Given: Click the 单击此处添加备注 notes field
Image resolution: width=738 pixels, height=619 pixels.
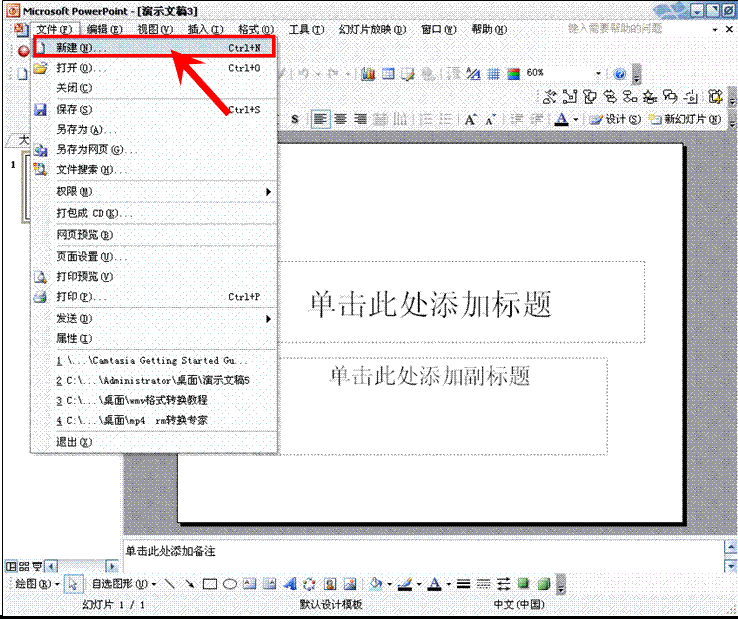Looking at the screenshot, I should click(423, 556).
